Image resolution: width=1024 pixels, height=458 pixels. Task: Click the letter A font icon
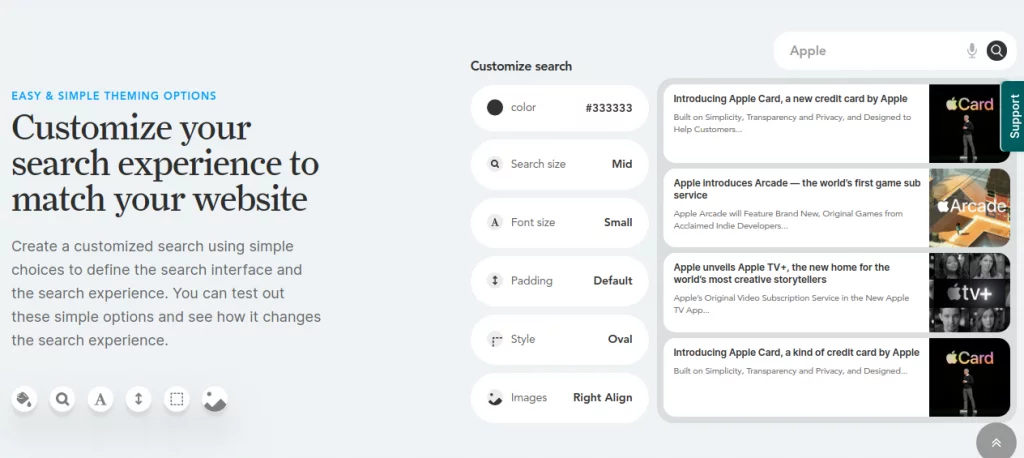point(100,400)
